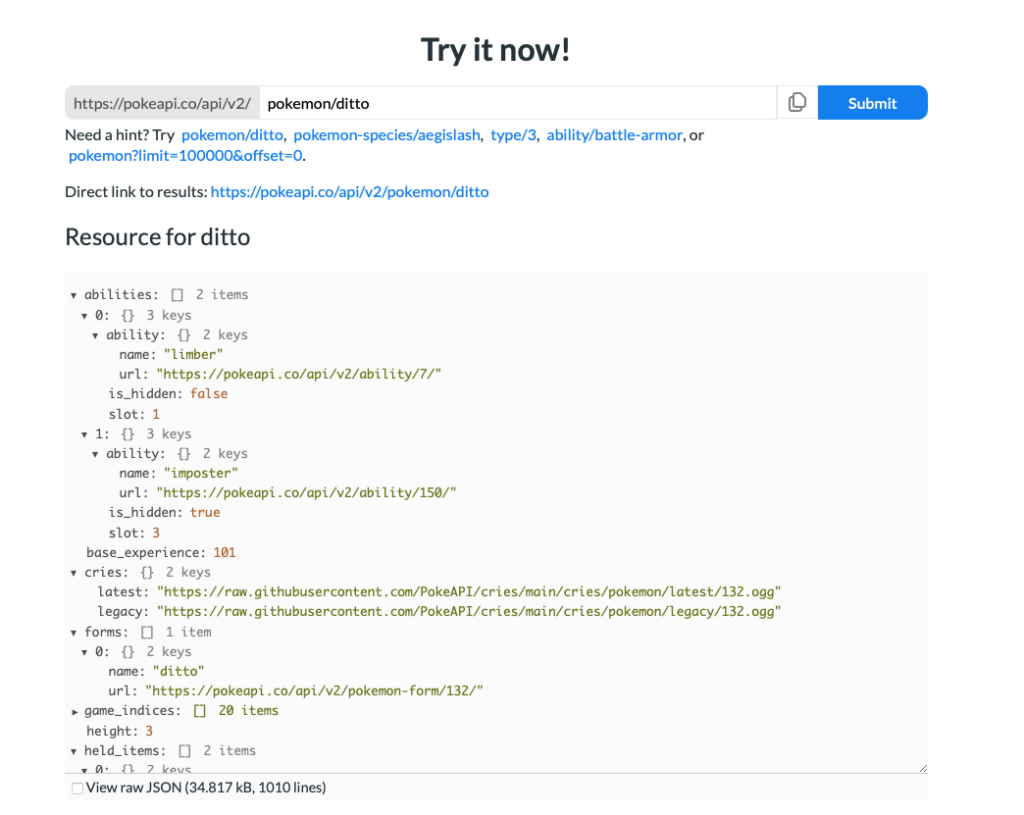This screenshot has height=815, width=1024.
Task: Follow the direct link to ditto results
Action: click(x=349, y=192)
